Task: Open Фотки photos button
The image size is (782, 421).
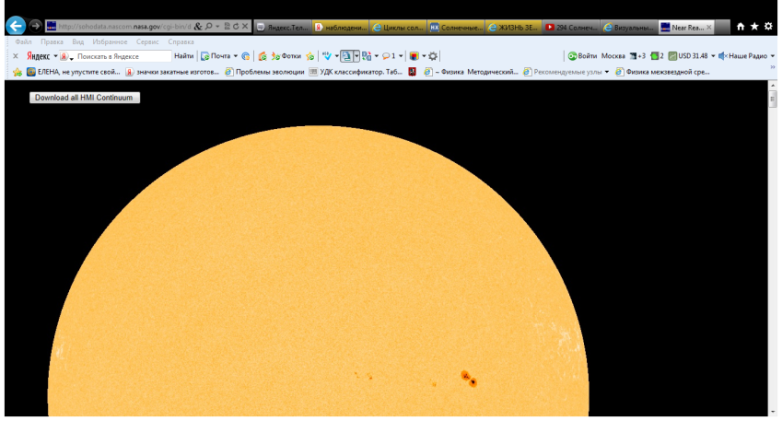Action: (x=286, y=56)
